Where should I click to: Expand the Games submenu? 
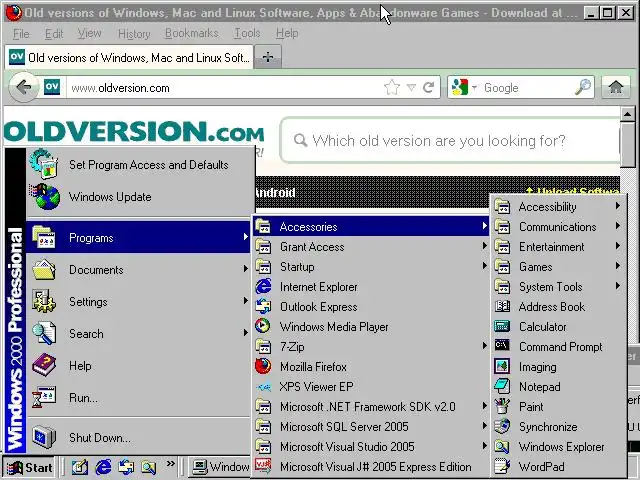pyautogui.click(x=558, y=267)
